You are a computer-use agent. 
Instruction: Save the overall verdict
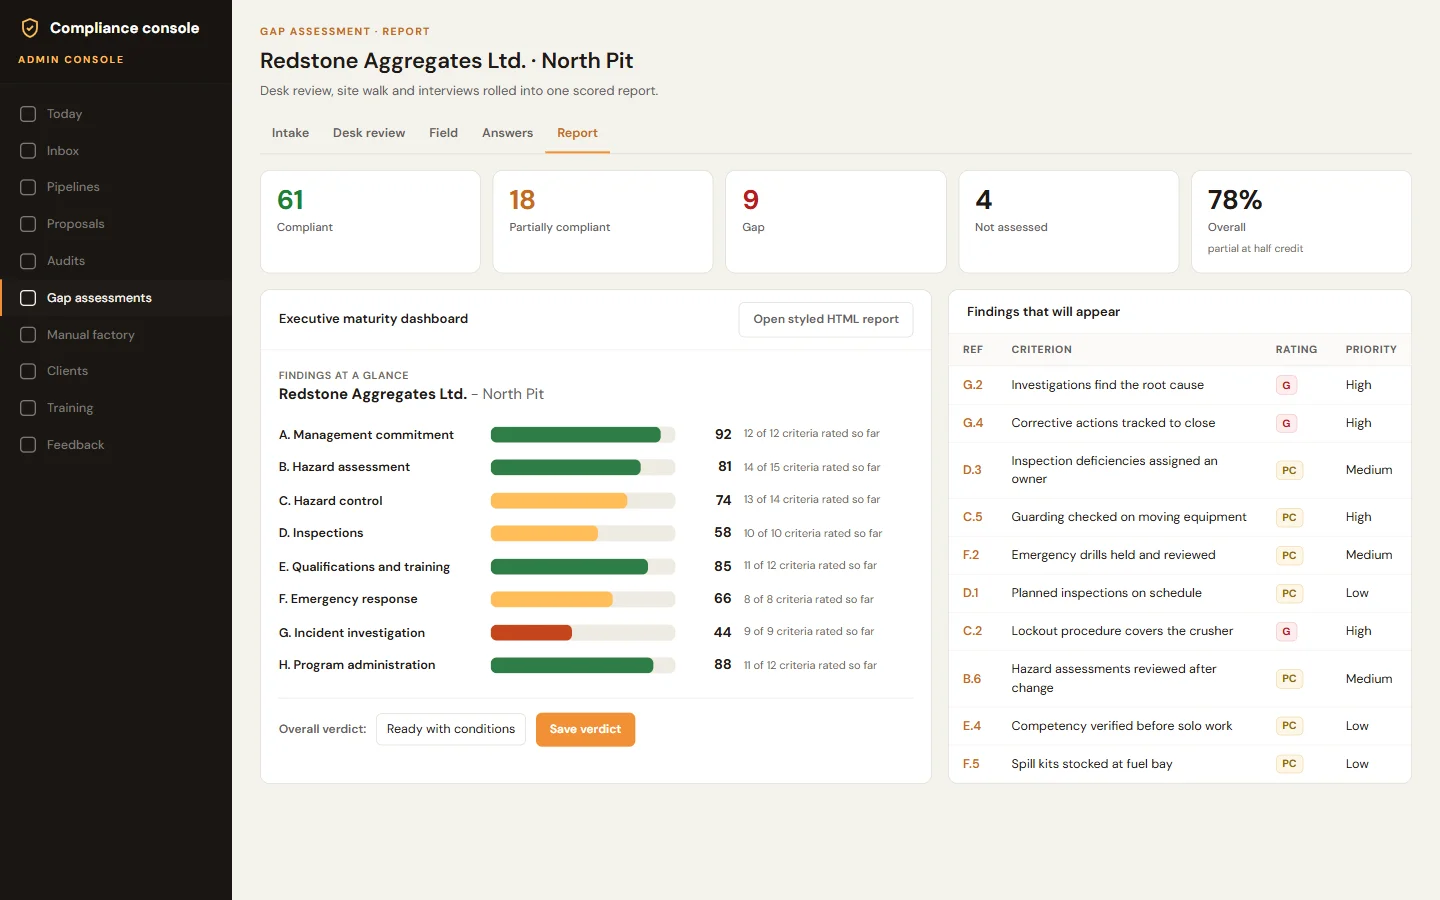click(x=585, y=729)
